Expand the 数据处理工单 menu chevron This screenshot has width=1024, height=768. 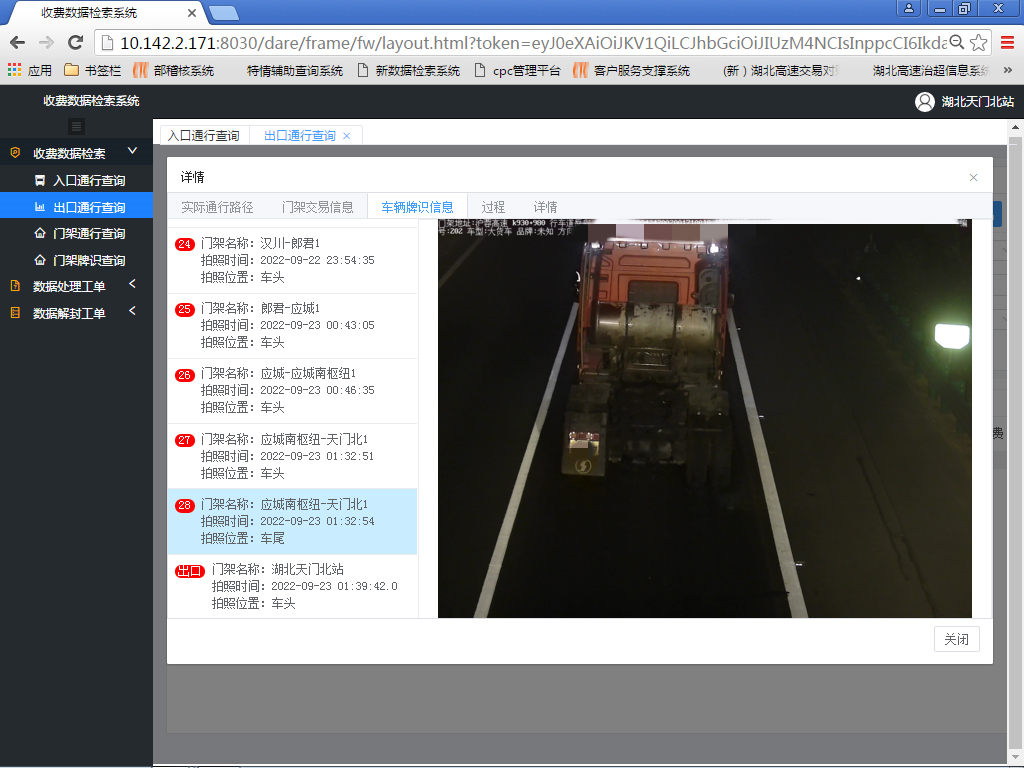pos(133,284)
